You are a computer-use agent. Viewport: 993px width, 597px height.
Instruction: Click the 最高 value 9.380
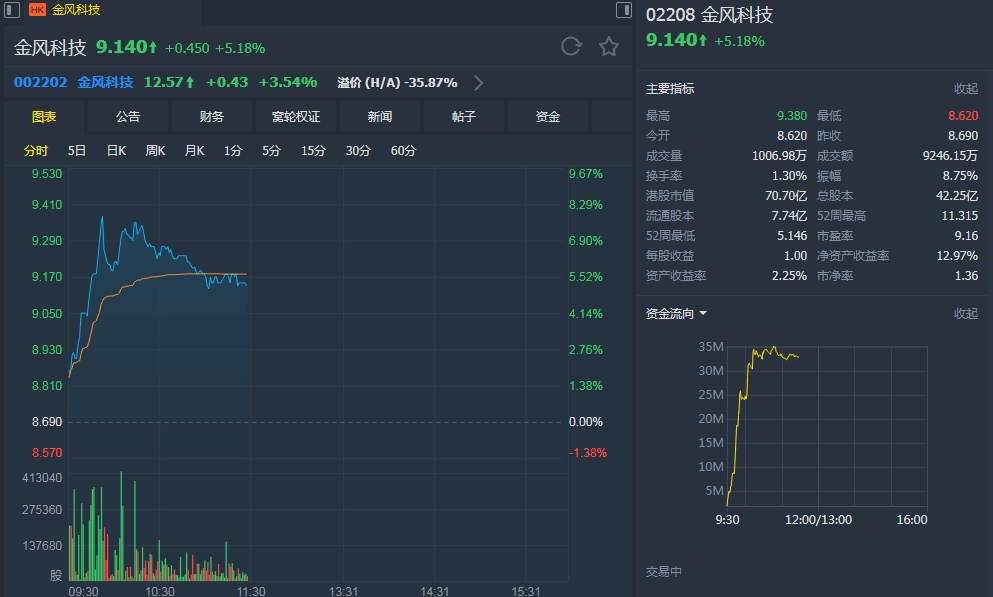tap(792, 116)
